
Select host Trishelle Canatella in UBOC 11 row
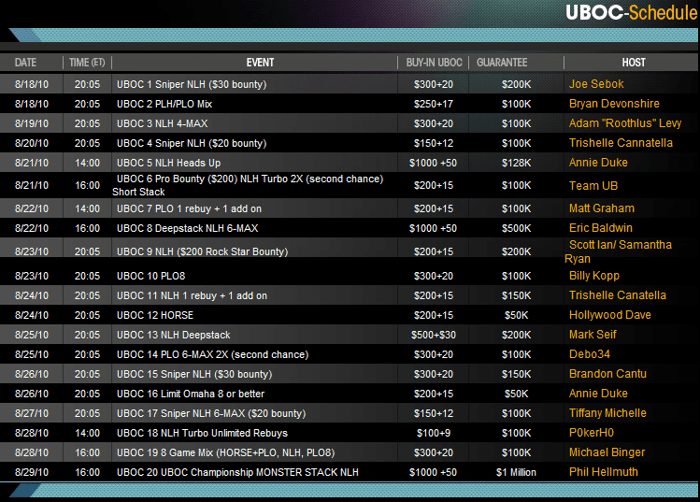(x=617, y=295)
